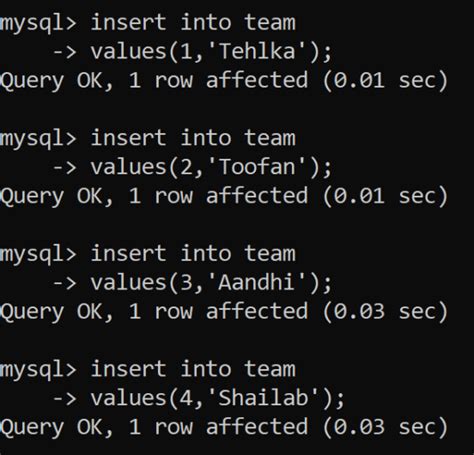Click the word 'Aandhi' in the third values

coord(256,282)
